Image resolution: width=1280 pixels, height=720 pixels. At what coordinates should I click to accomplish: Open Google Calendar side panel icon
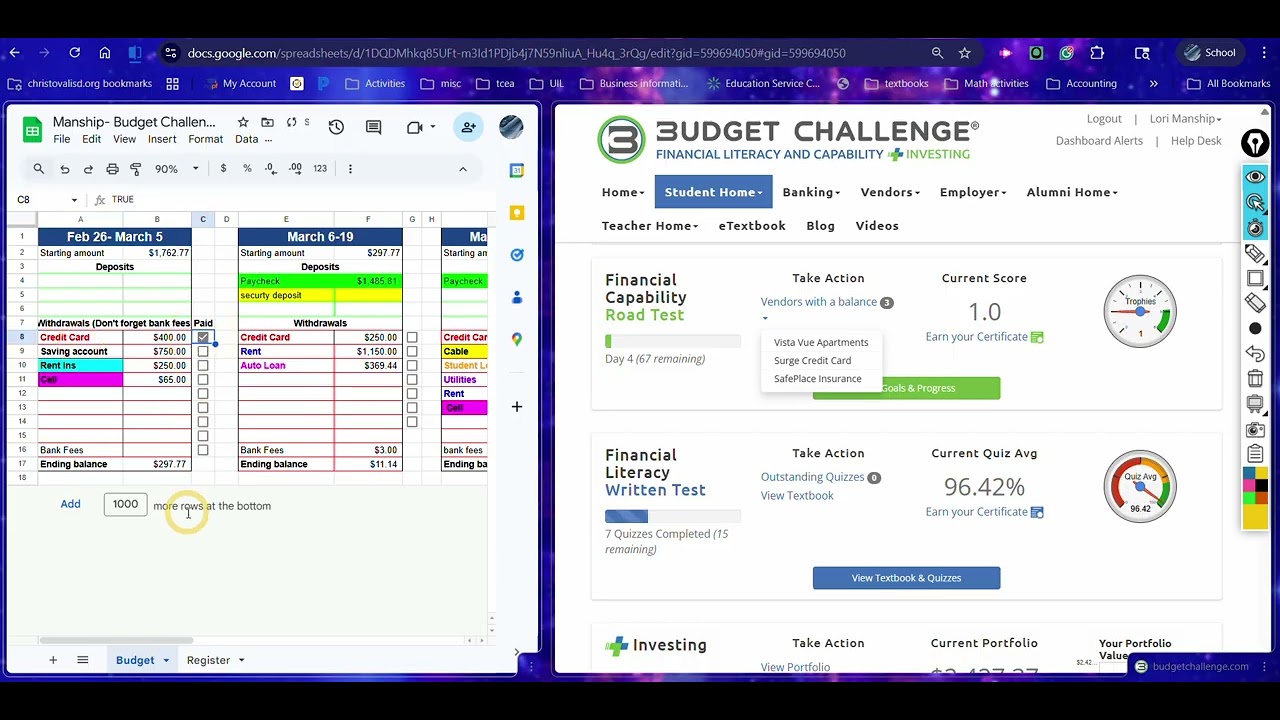coord(517,171)
